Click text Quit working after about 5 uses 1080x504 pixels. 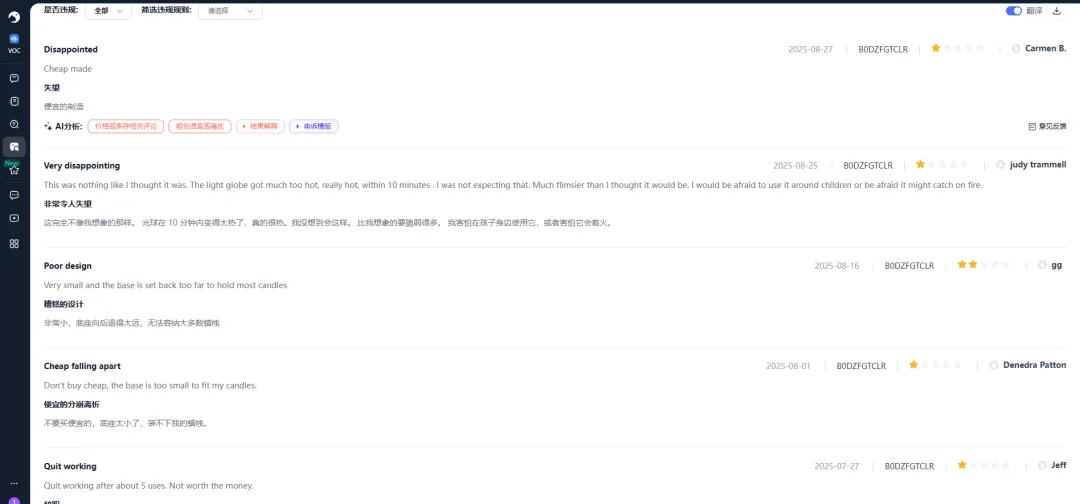point(149,485)
